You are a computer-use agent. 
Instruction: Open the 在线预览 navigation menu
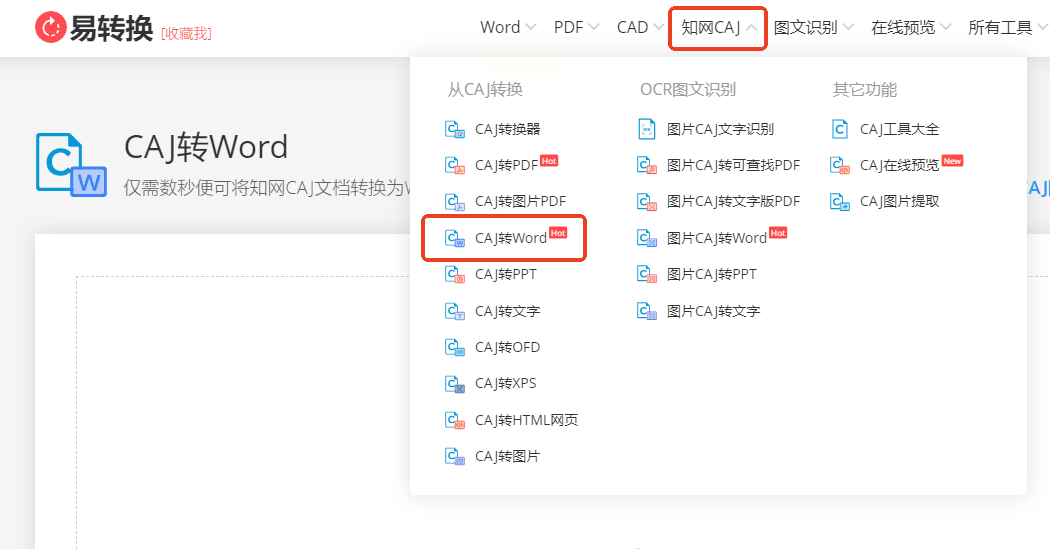click(911, 27)
